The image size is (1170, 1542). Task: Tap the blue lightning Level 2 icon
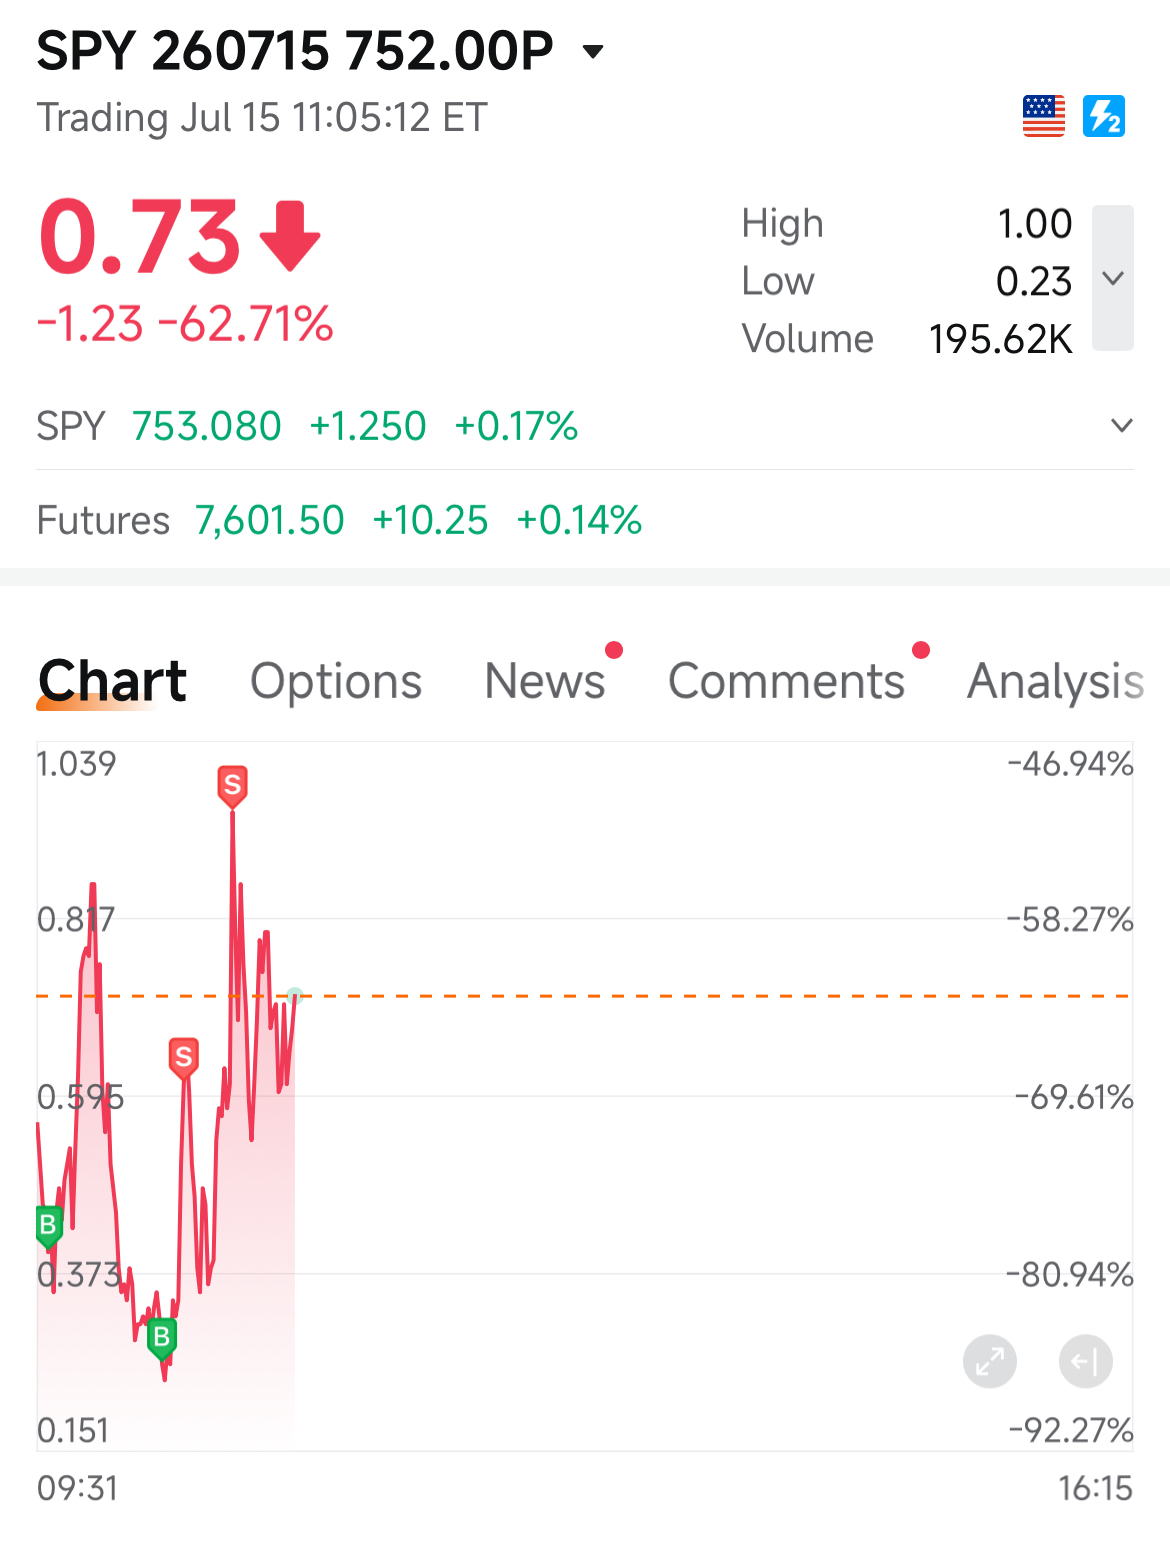1104,116
